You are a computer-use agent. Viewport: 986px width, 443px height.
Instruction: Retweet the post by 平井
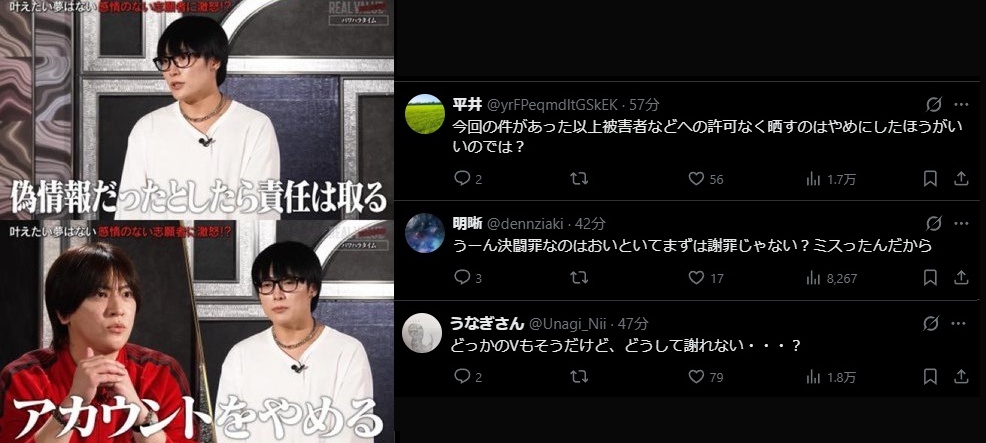[x=579, y=179]
